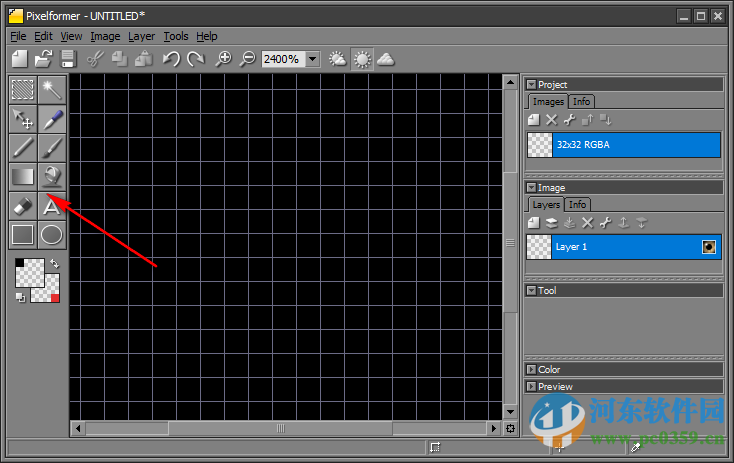The height and width of the screenshot is (463, 734).
Task: Duplicate layer using stacked layers icon
Action: pyautogui.click(x=551, y=223)
